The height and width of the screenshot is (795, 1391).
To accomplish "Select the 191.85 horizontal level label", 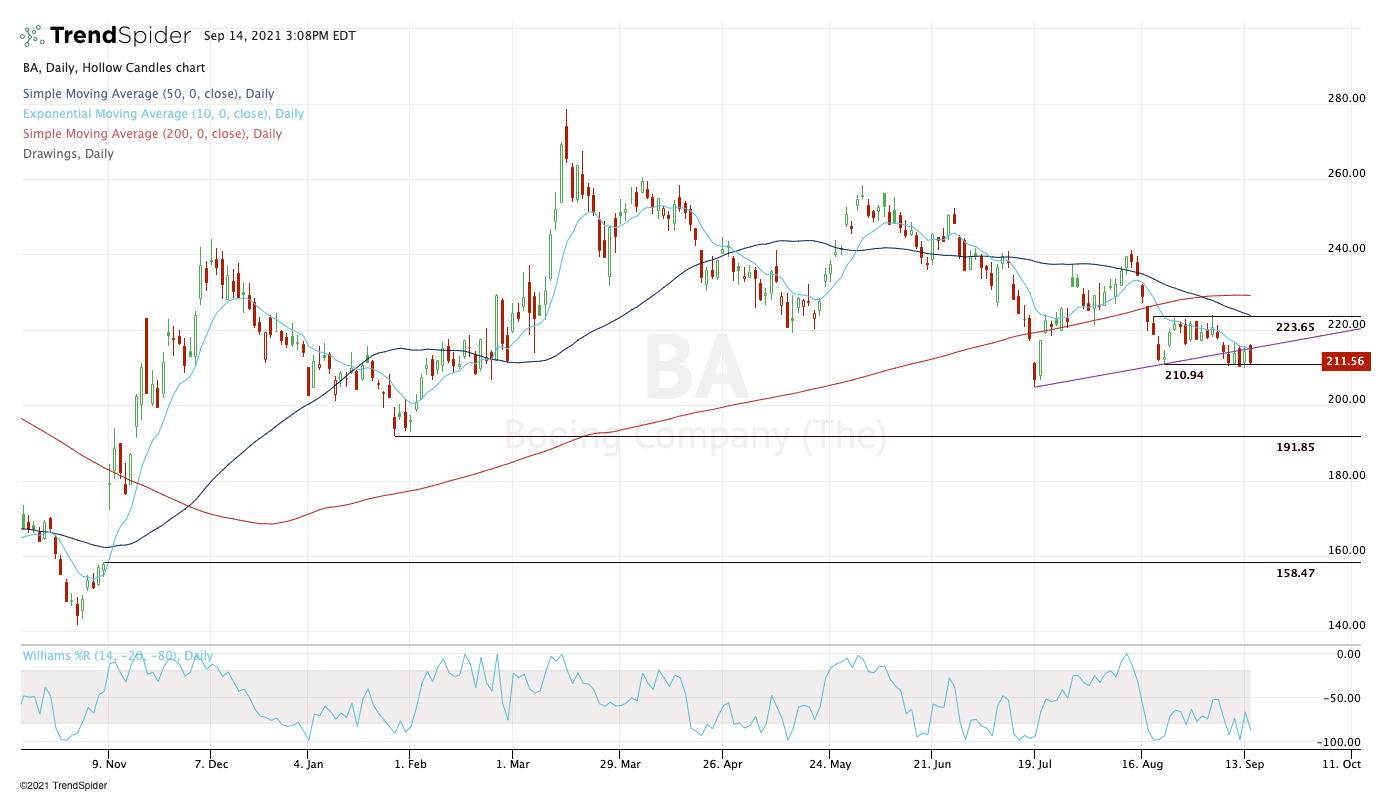I will tap(1295, 447).
